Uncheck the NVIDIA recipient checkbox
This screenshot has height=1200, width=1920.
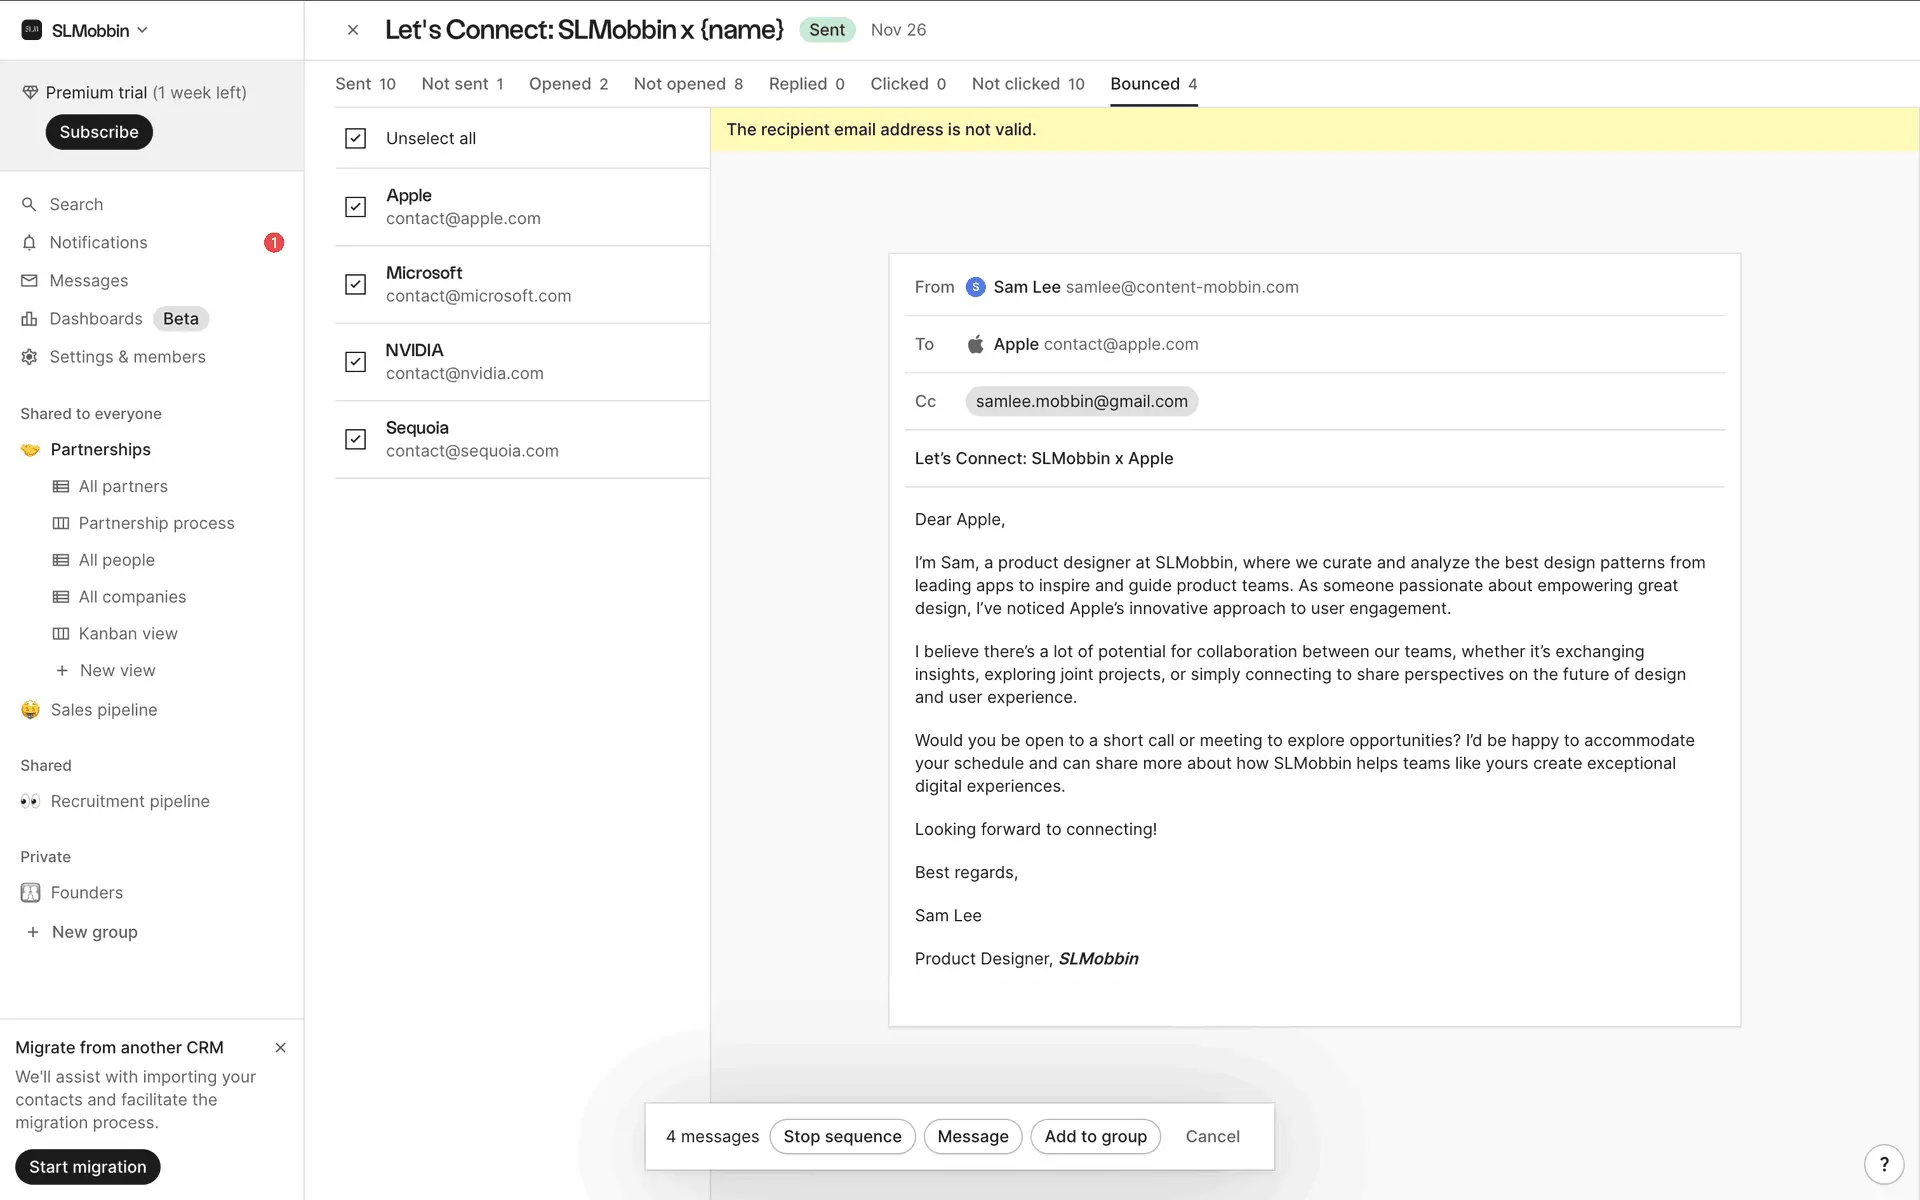point(355,362)
